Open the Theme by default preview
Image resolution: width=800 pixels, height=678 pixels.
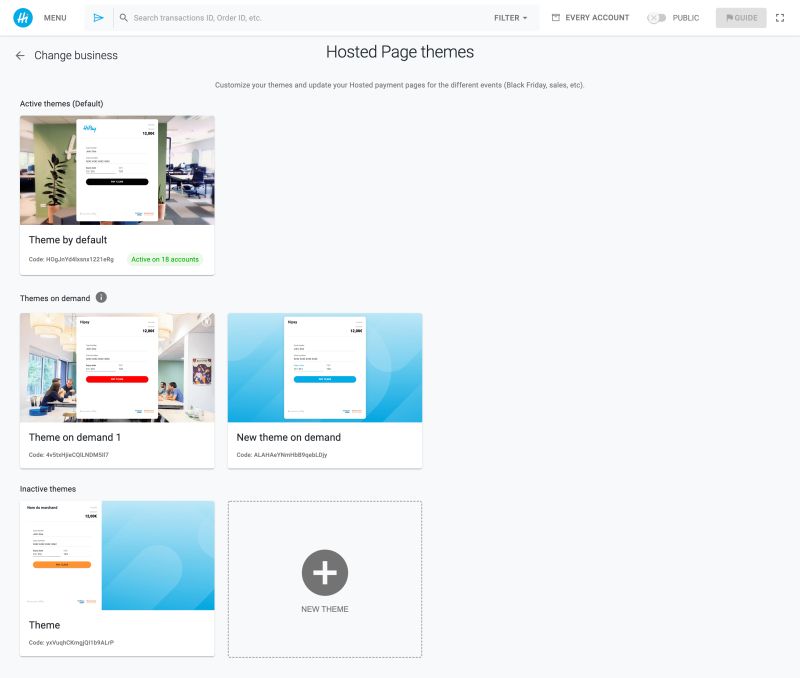point(117,169)
